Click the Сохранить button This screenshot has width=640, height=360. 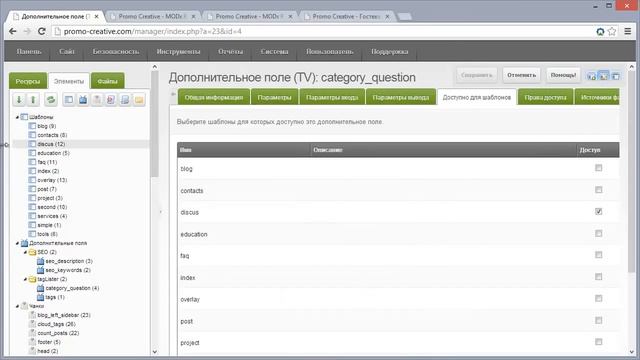(477, 75)
